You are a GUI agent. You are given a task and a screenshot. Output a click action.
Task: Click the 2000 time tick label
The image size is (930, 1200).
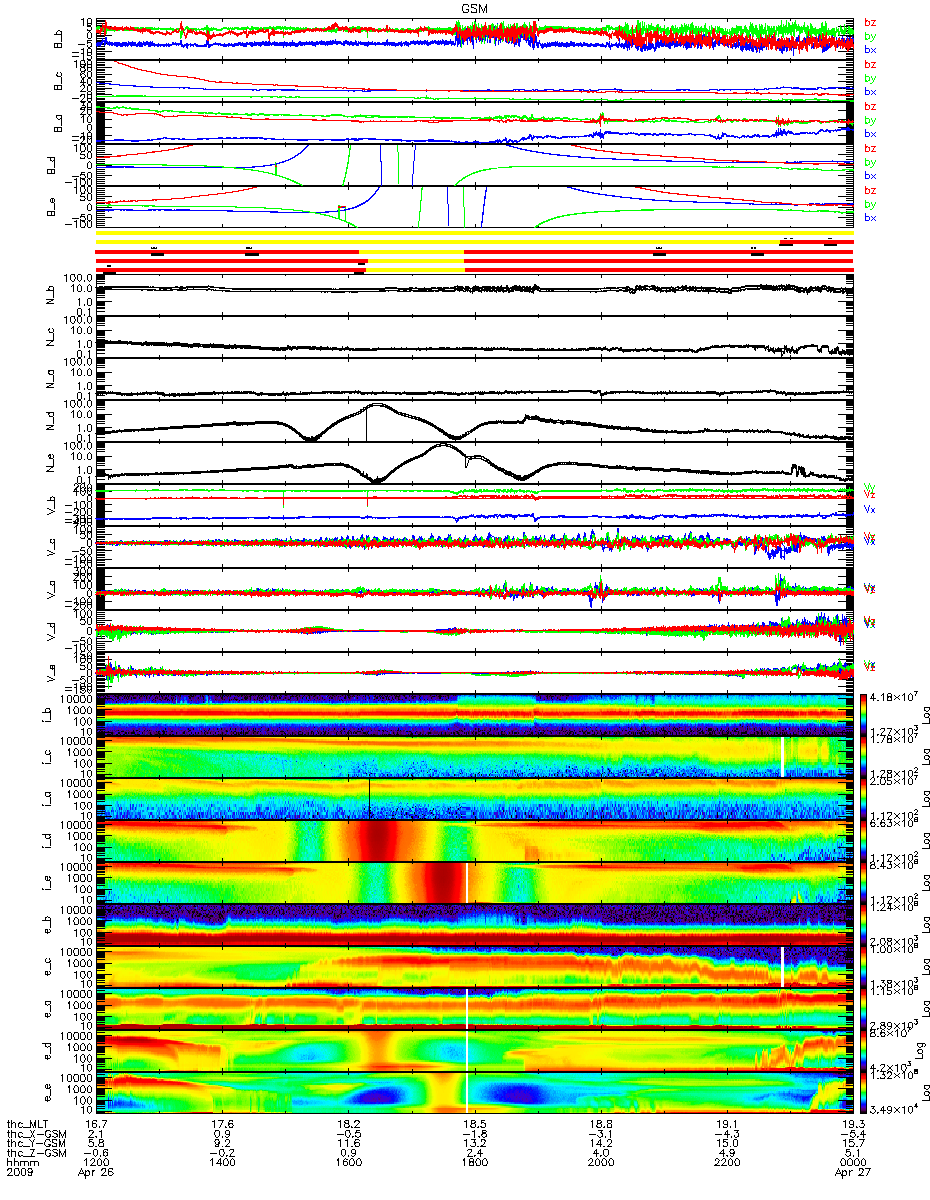[x=600, y=1164]
